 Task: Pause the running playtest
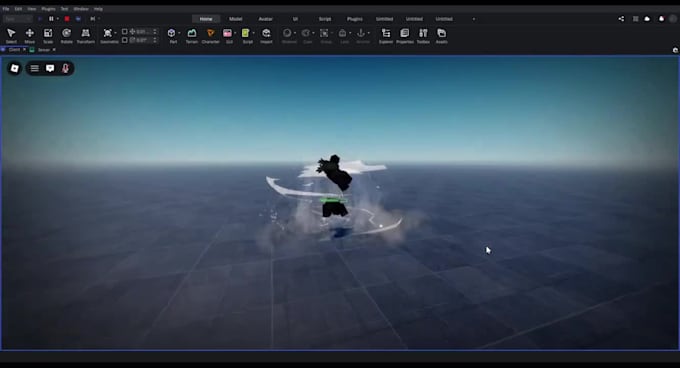click(51, 19)
